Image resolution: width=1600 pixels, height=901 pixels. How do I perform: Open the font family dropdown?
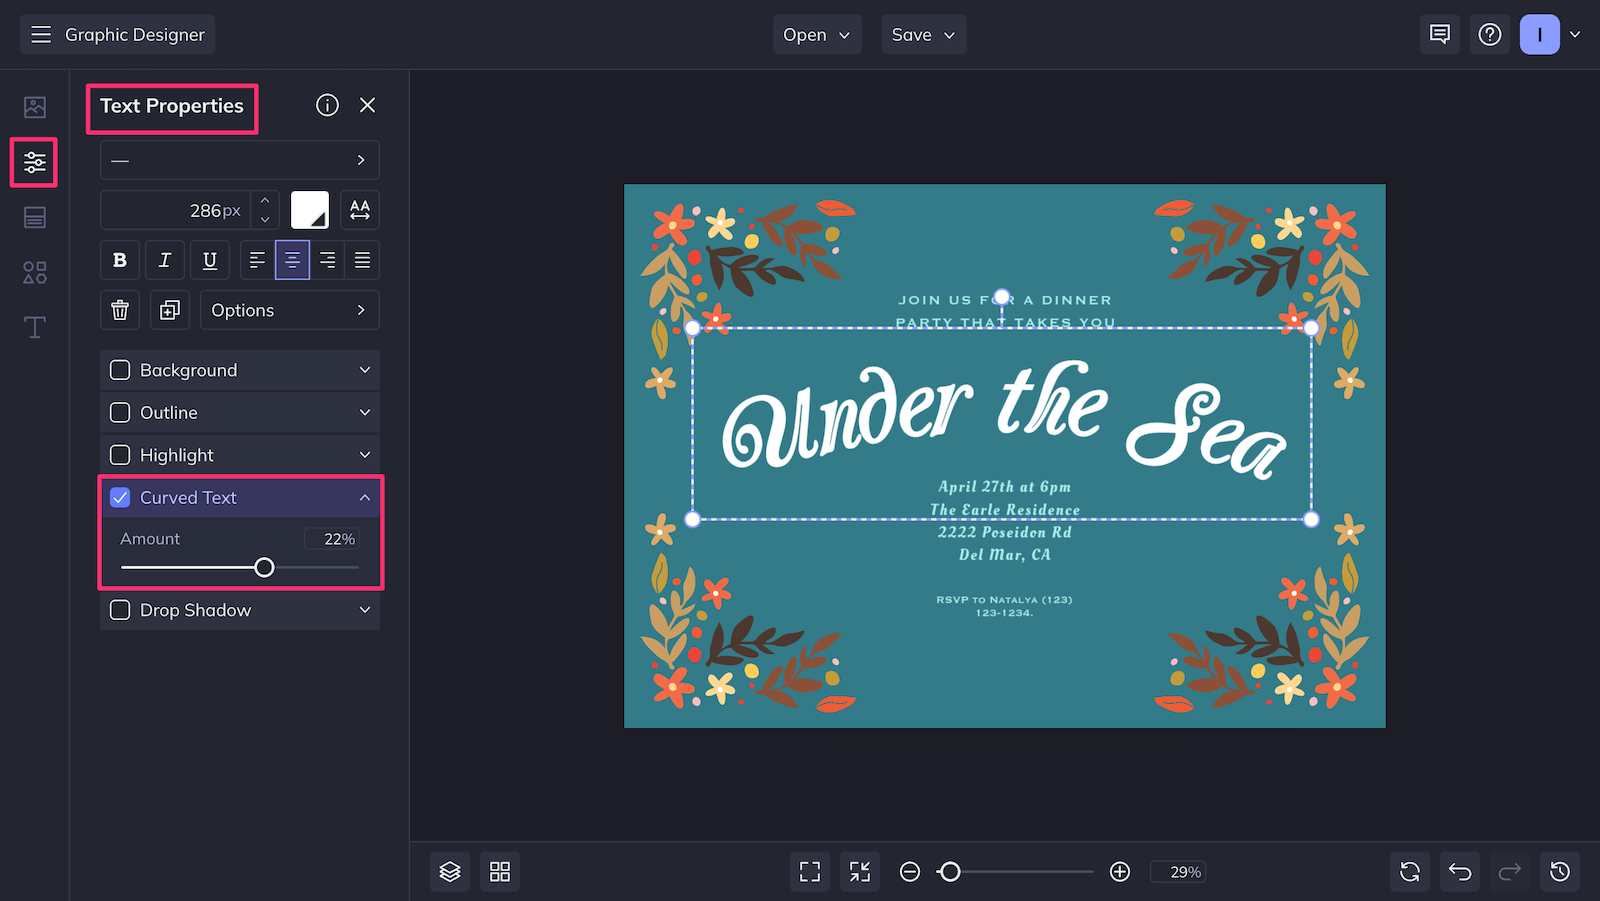pos(239,159)
